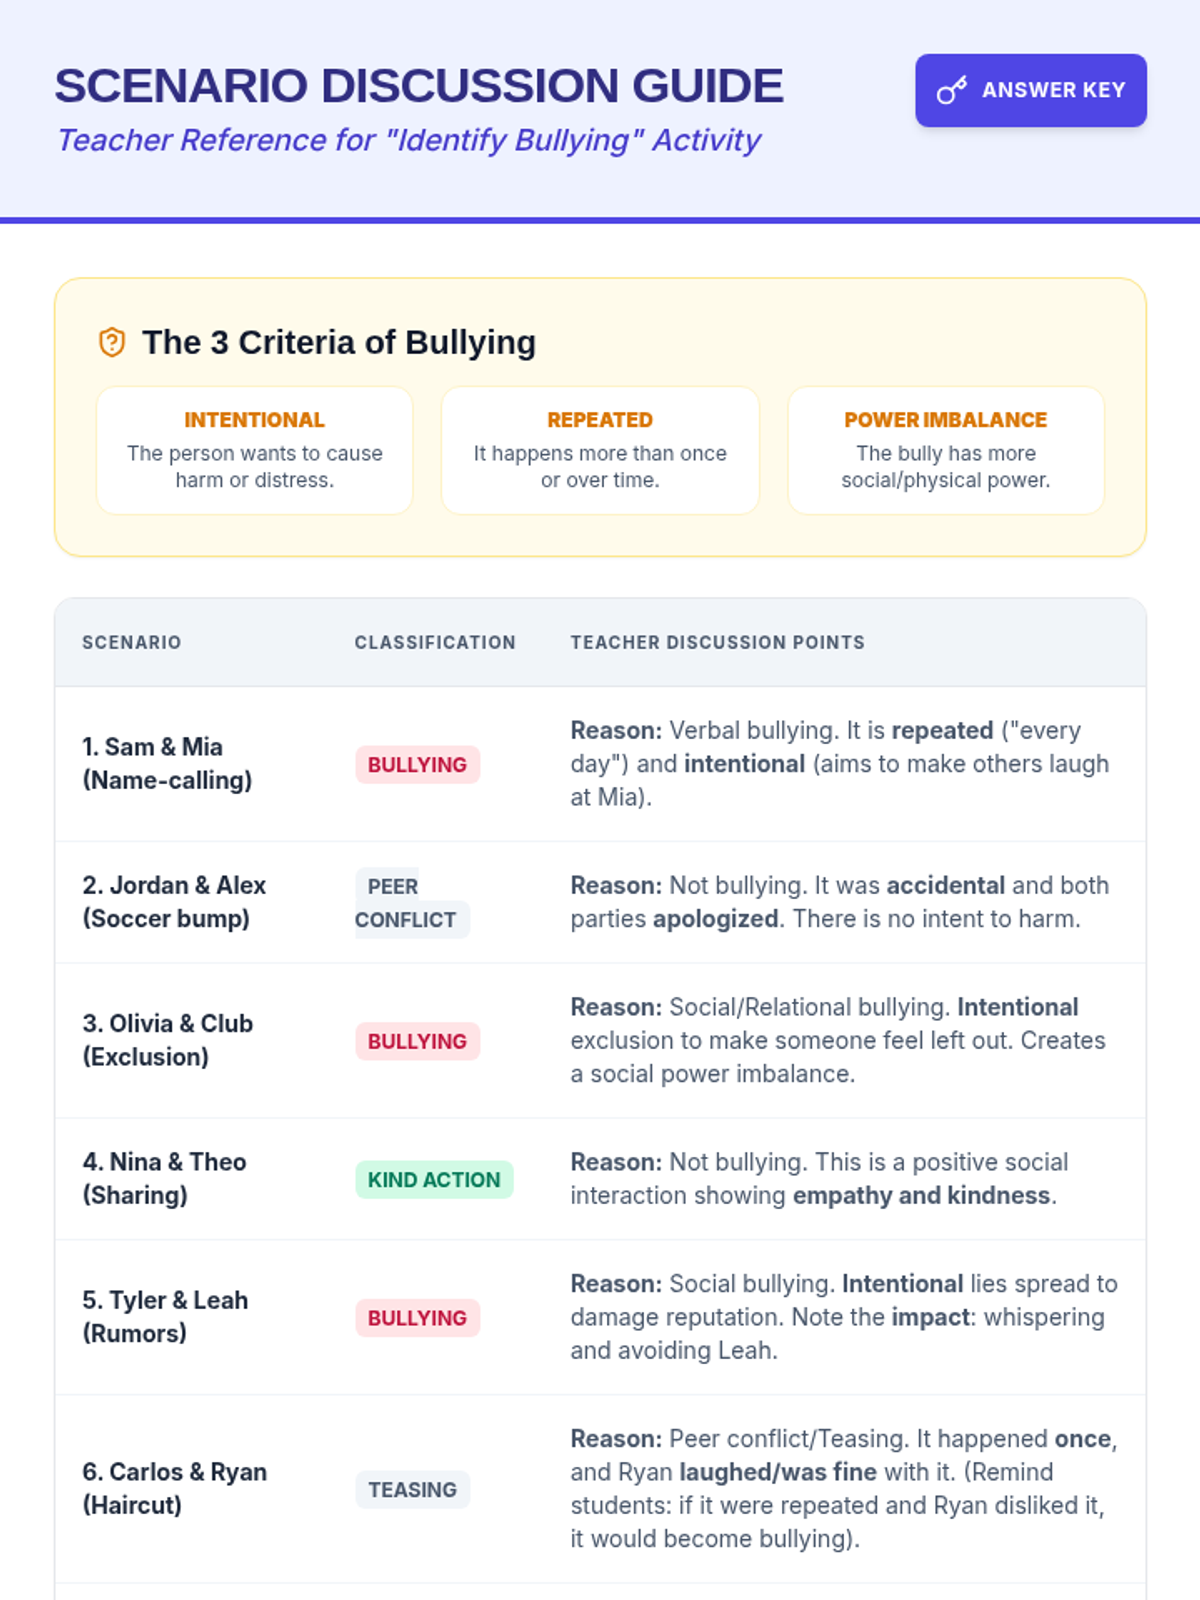Click Teacher Discussion Points column header
The image size is (1200, 1600).
[718, 642]
